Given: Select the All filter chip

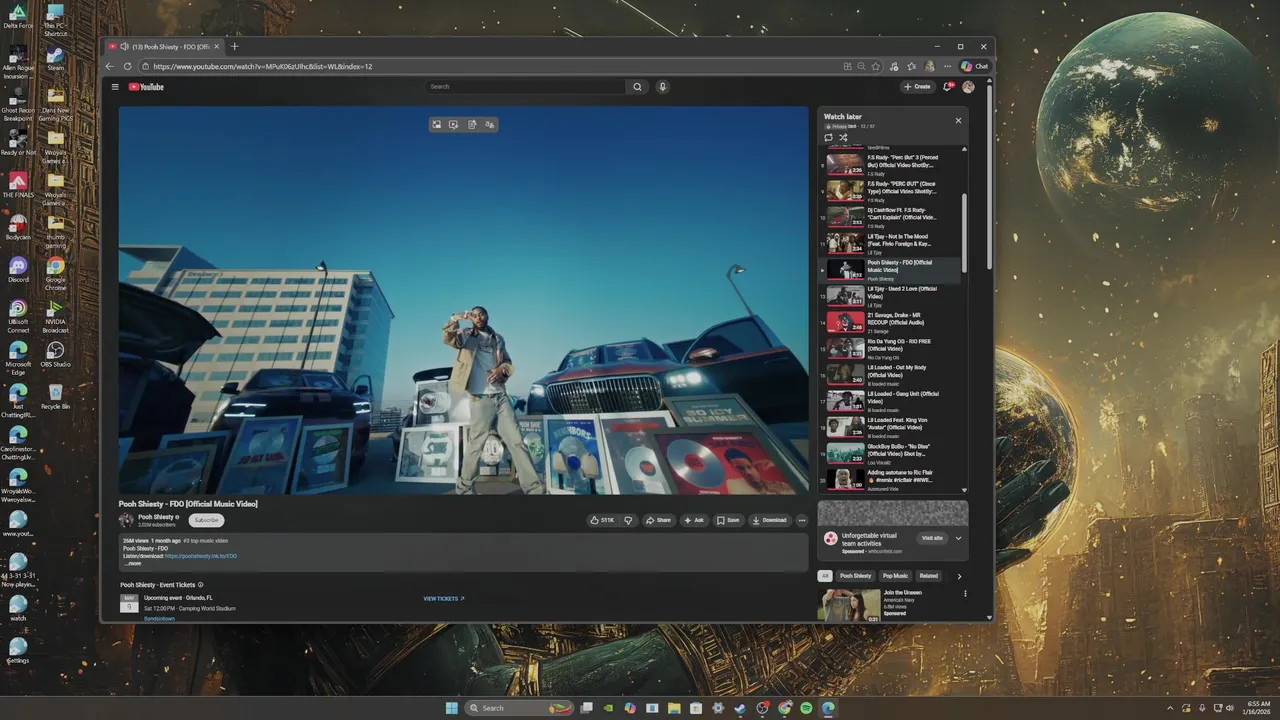Looking at the screenshot, I should coord(825,576).
